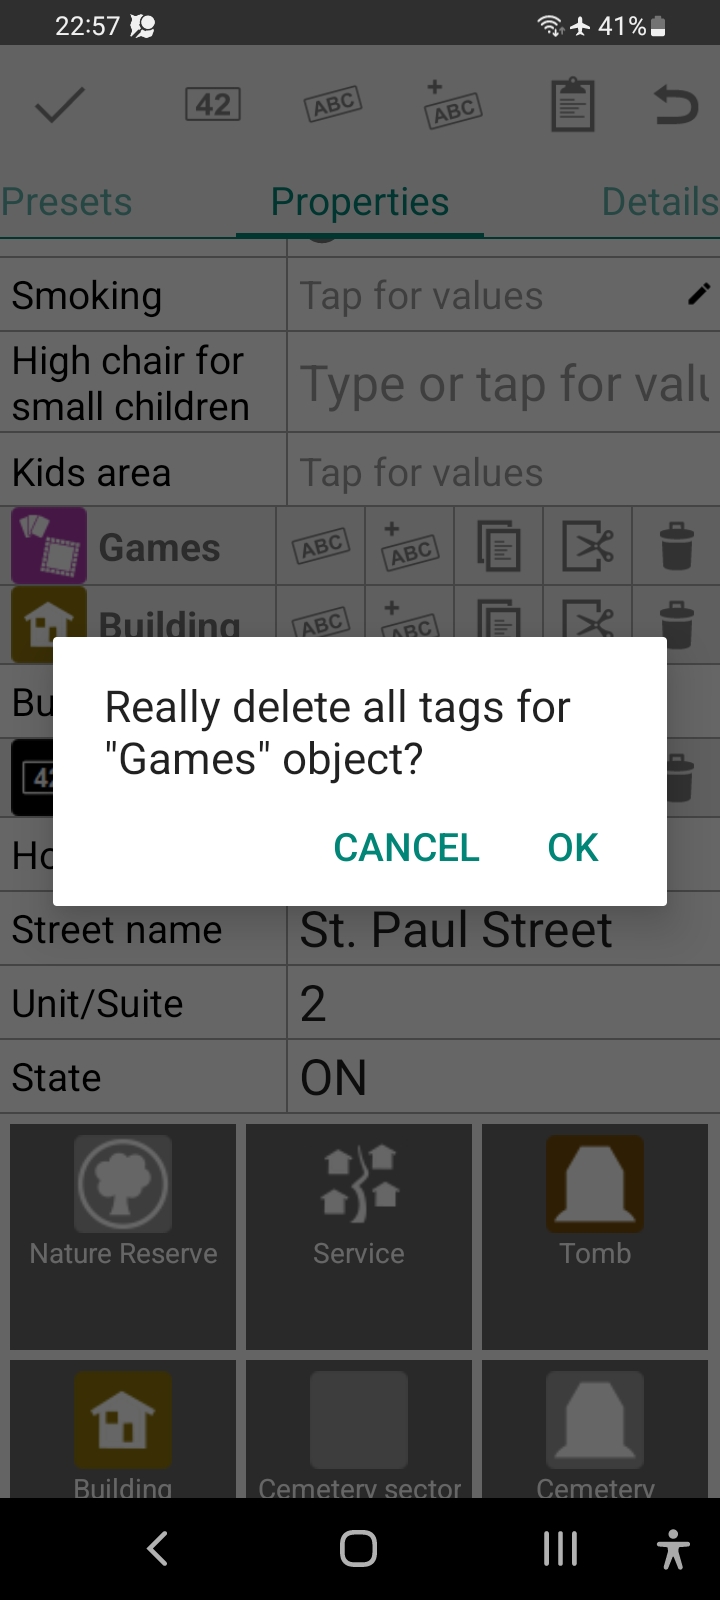Select the Nature Reserve preset tile
720x1600 pixels.
click(123, 1237)
